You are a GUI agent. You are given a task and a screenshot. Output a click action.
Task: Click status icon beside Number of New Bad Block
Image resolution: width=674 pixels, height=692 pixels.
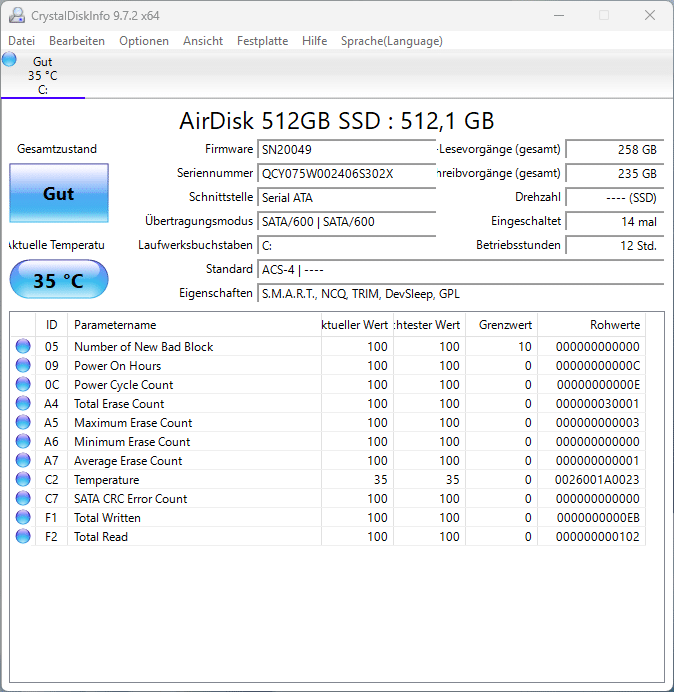(x=23, y=347)
